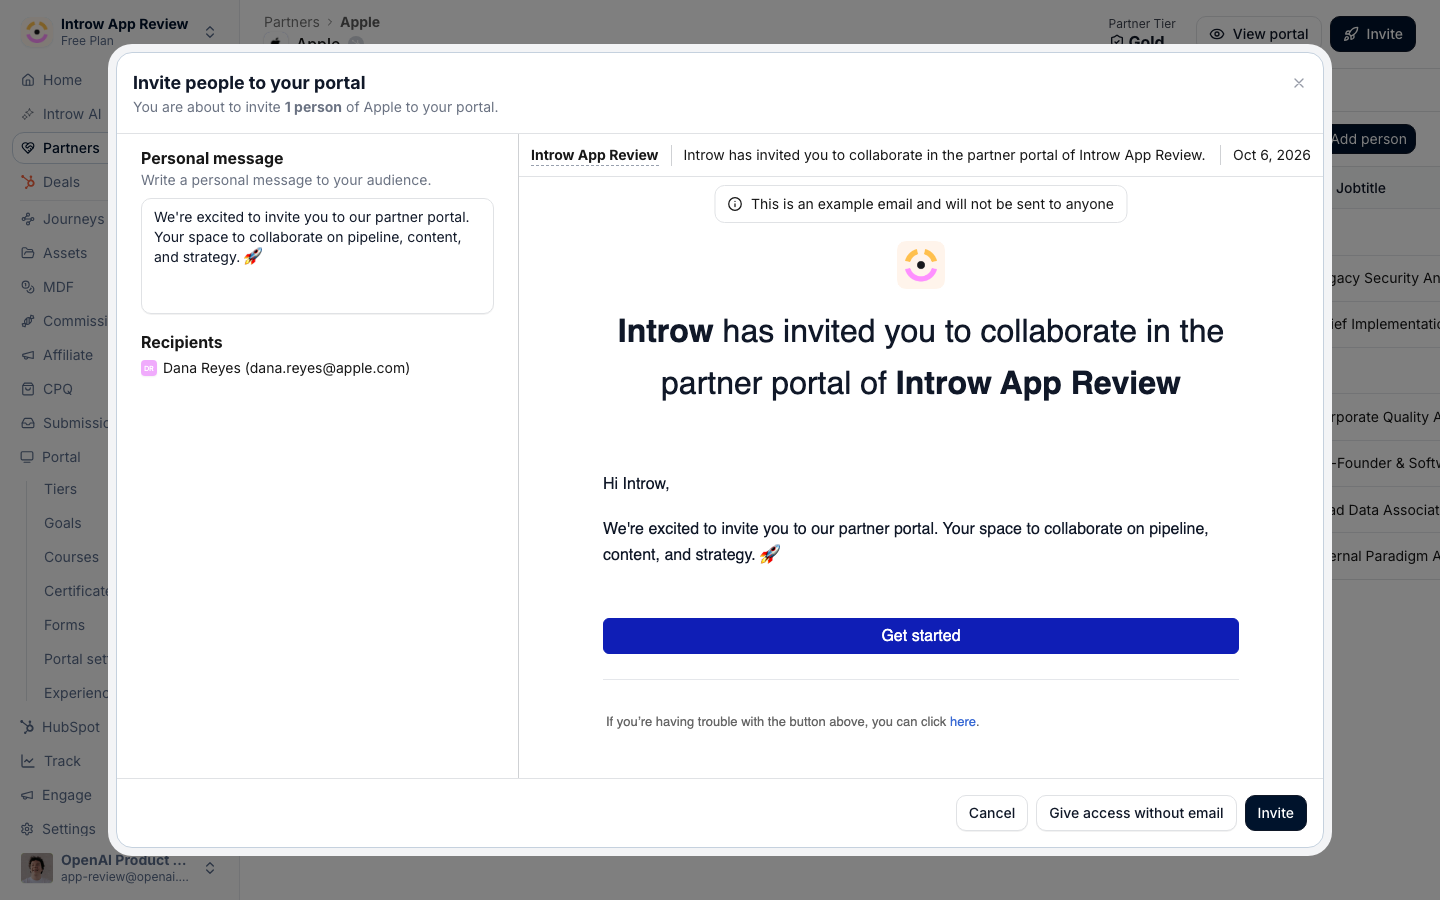
Task: Open Deals in sidebar
Action: (61, 182)
